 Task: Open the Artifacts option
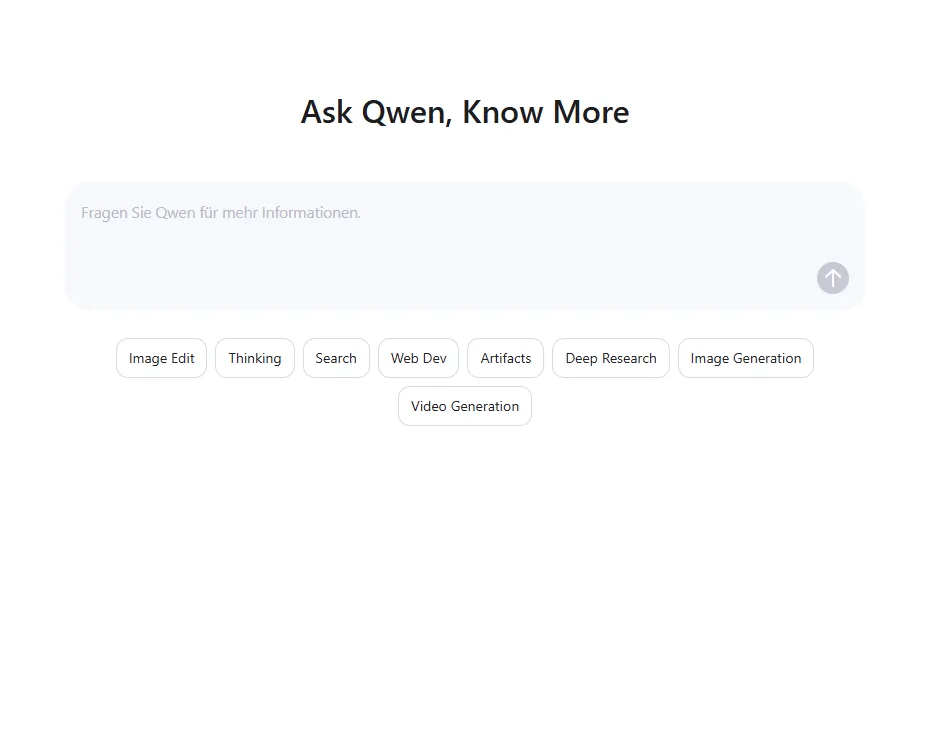pyautogui.click(x=506, y=358)
